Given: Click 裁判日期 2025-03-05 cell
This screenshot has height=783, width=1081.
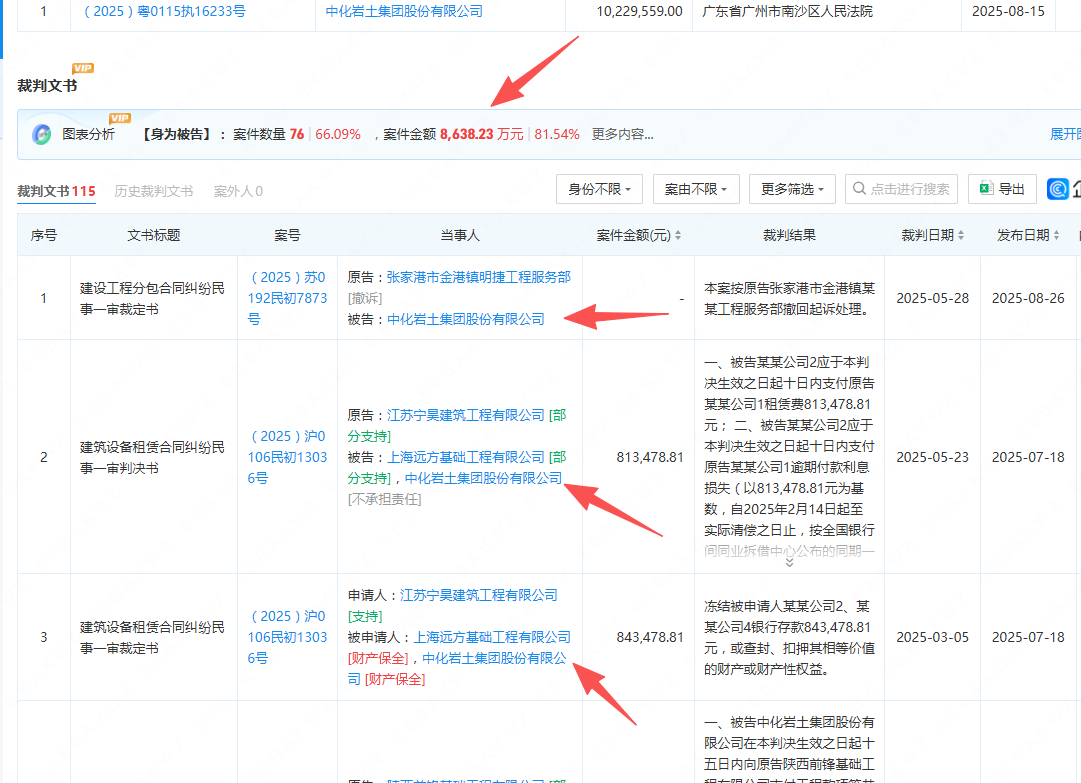Looking at the screenshot, I should click(x=932, y=637).
